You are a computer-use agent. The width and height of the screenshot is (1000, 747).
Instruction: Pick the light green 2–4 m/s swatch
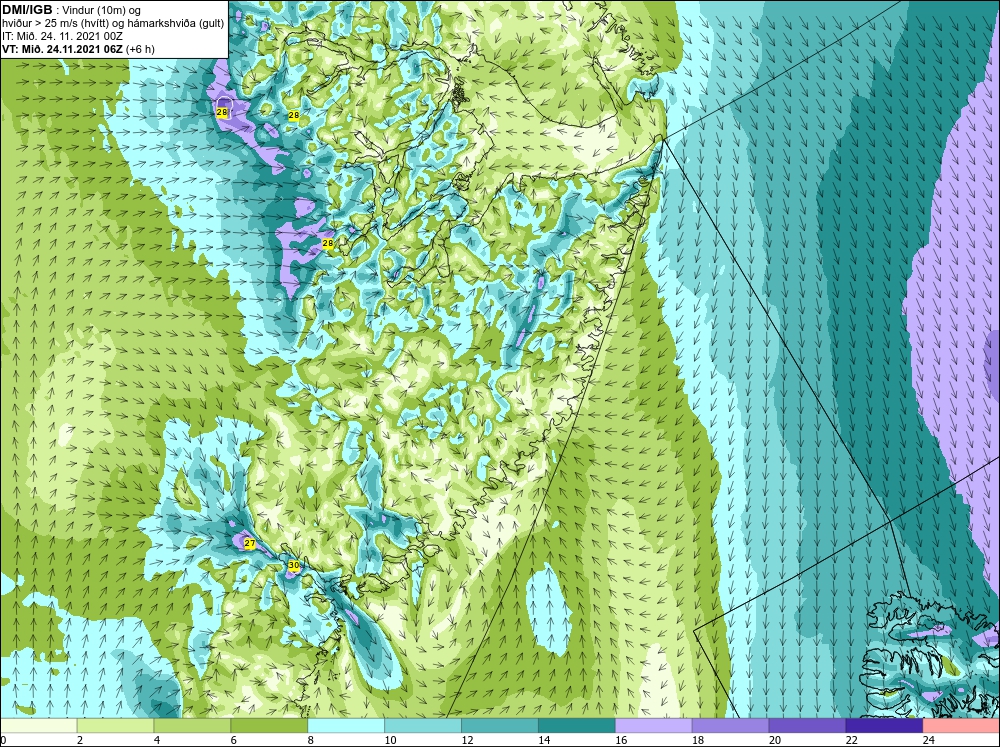tap(115, 725)
